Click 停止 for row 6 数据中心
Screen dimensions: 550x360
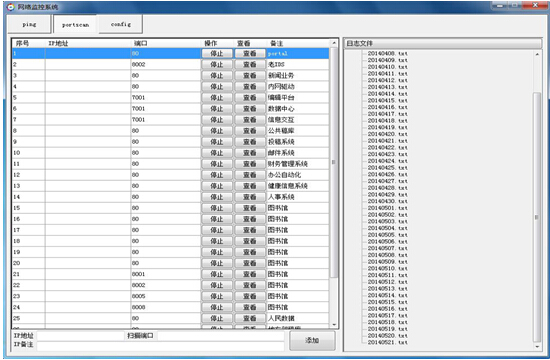pyautogui.click(x=217, y=108)
